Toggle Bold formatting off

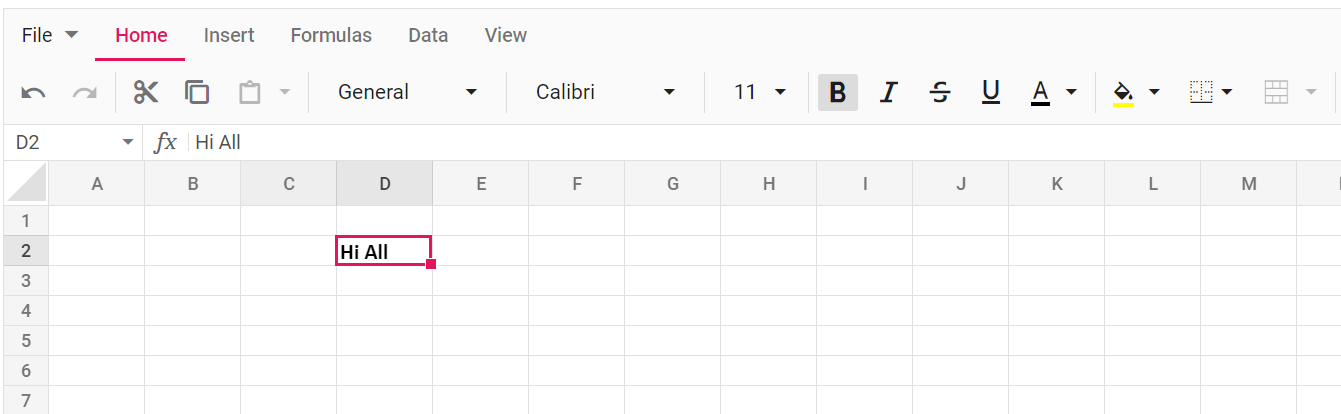(838, 92)
